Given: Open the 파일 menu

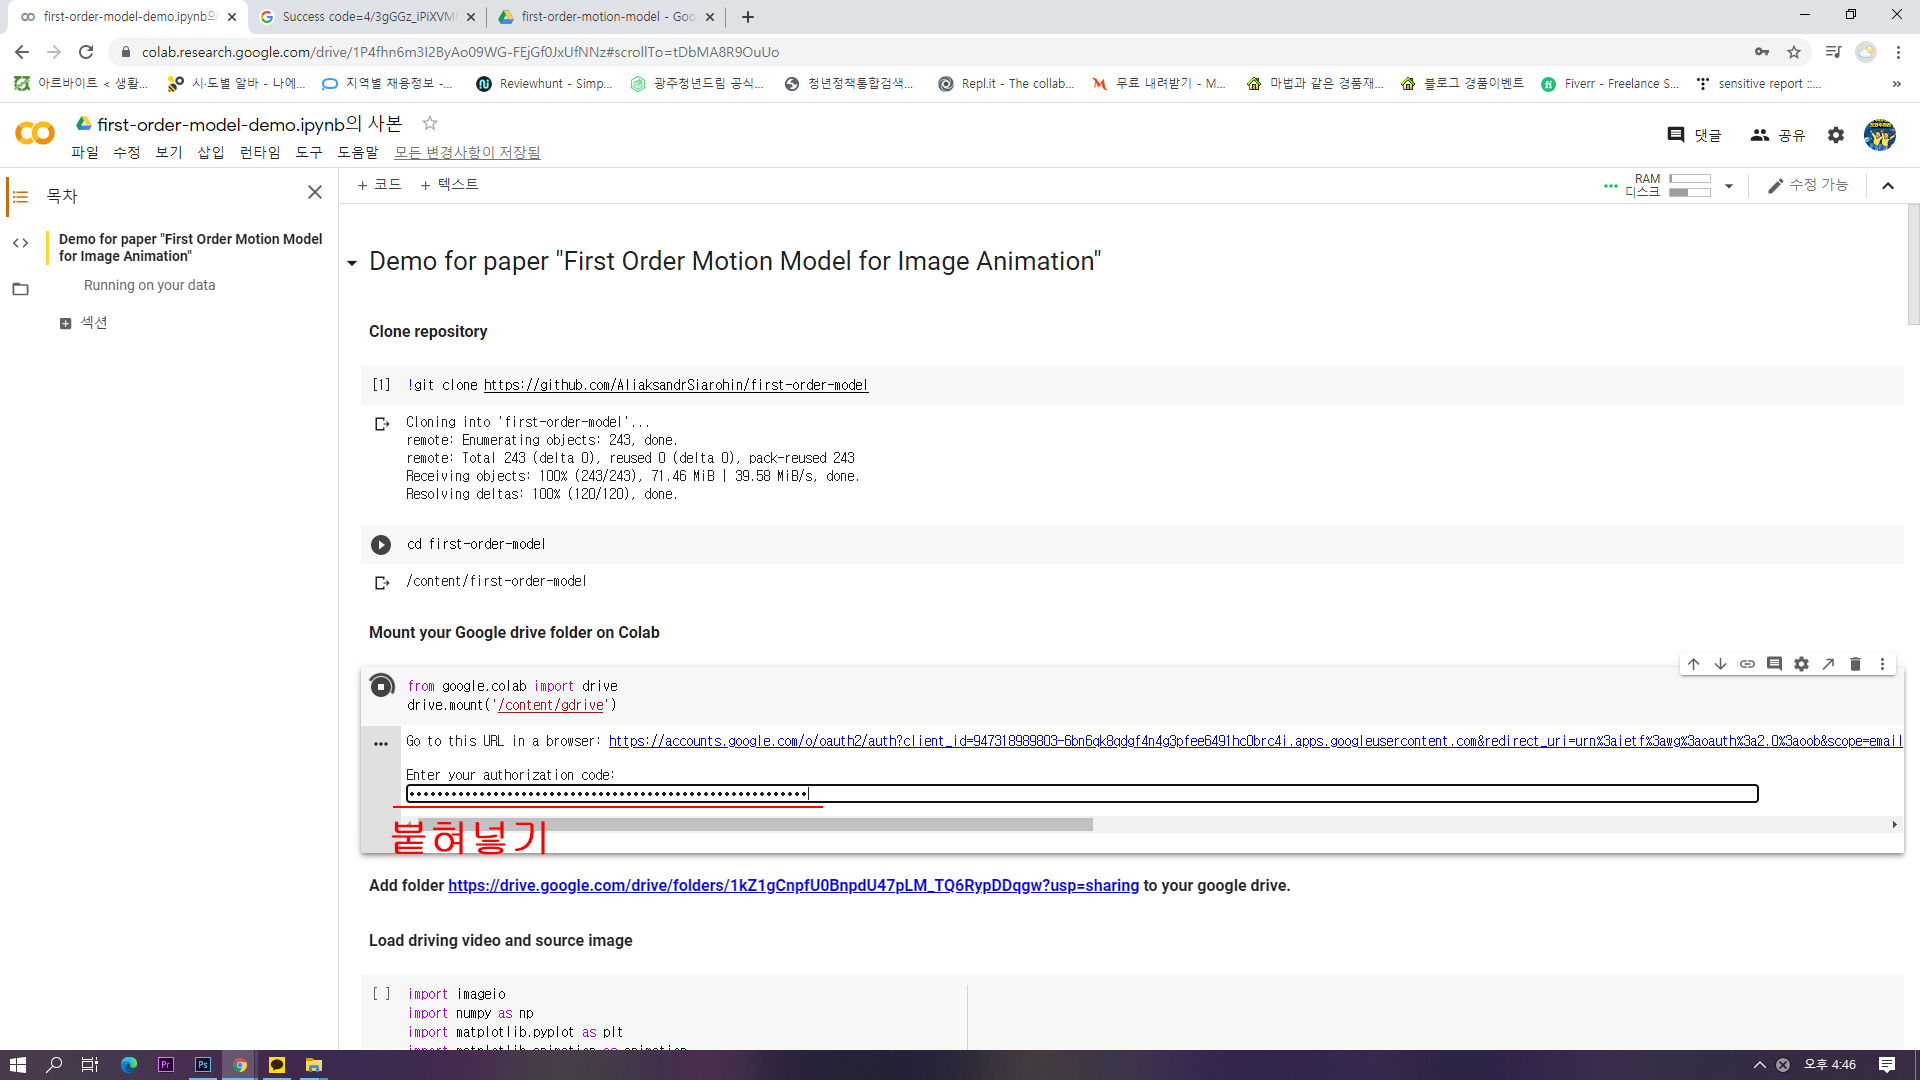Looking at the screenshot, I should tap(85, 152).
